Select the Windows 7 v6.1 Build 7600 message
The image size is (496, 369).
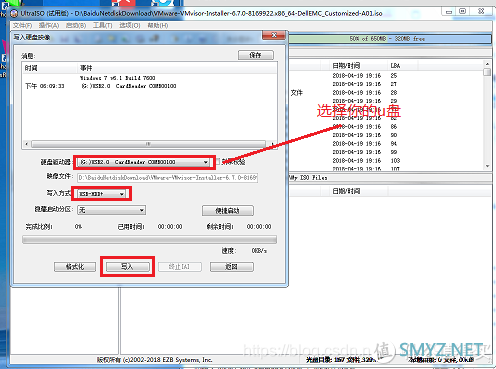click(118, 78)
